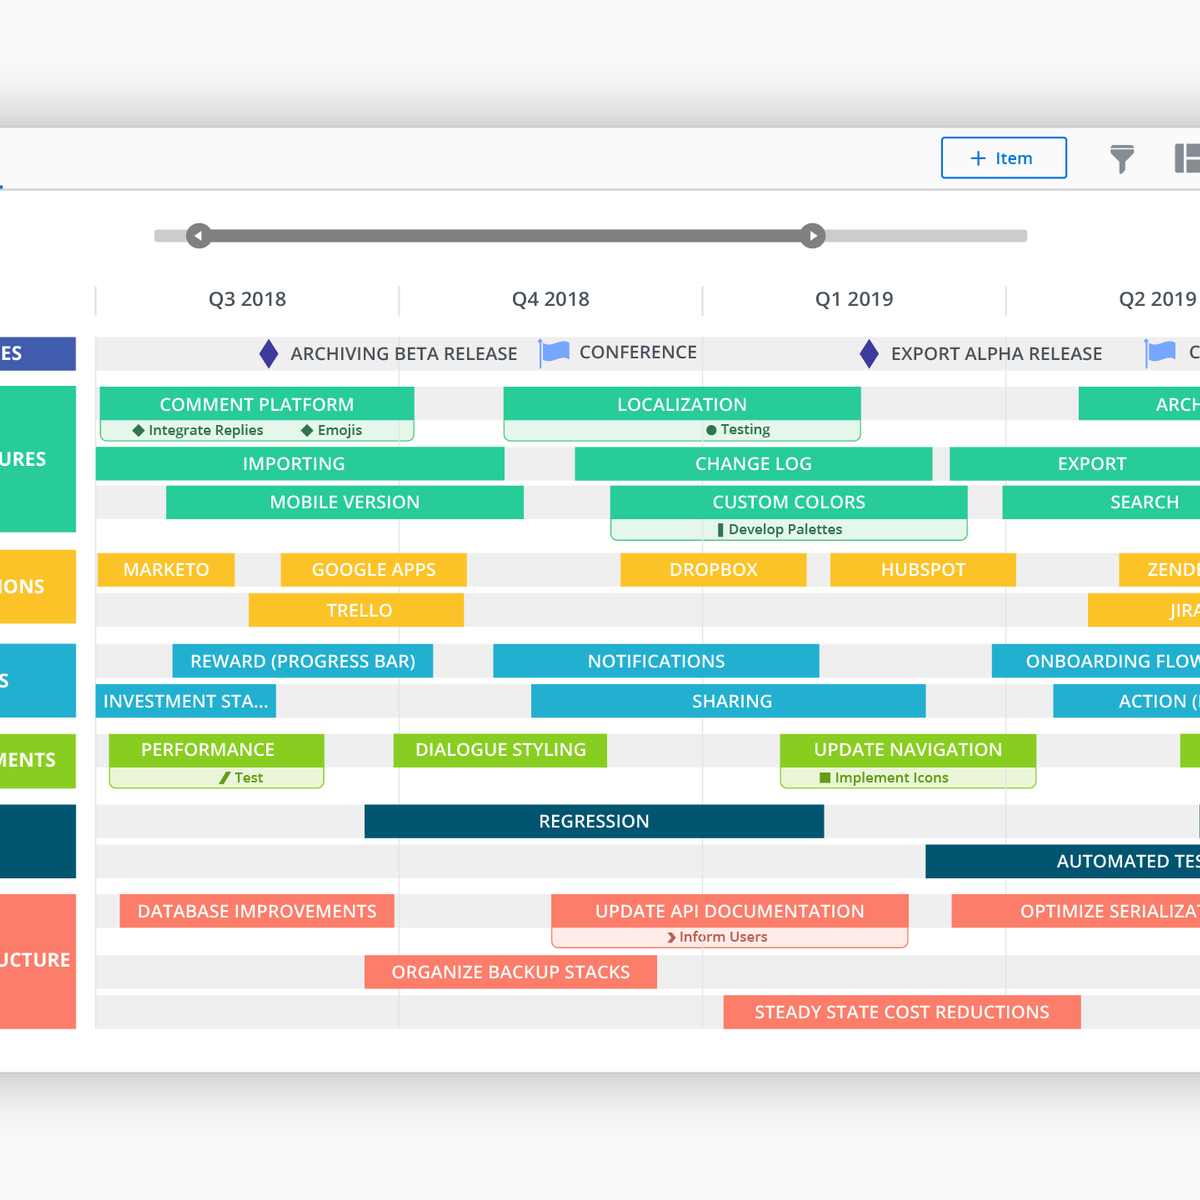Click the Develop Palettes sub-item
This screenshot has width=1200, height=1200.
[784, 530]
